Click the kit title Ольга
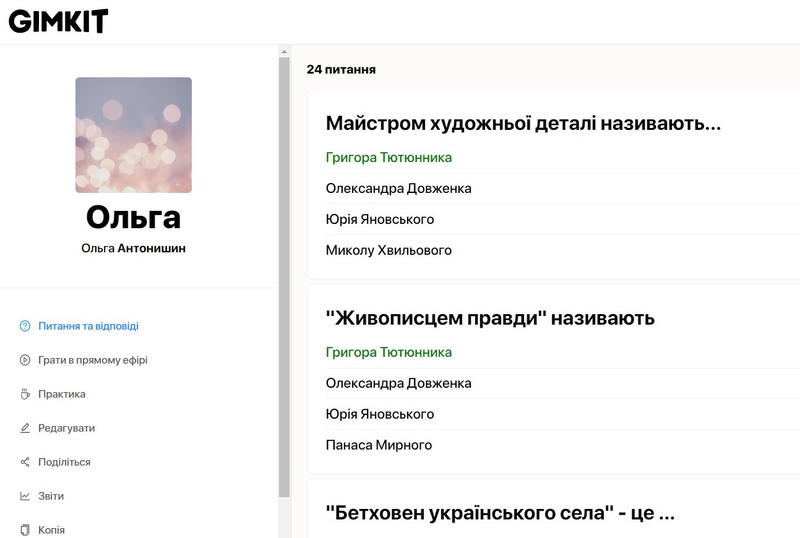Screen dimensions: 800x538 point(134,217)
